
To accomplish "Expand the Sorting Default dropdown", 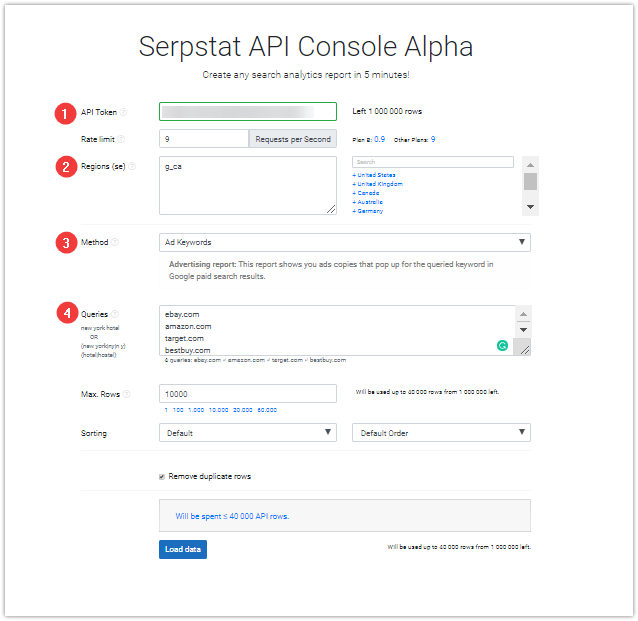I will (x=248, y=433).
